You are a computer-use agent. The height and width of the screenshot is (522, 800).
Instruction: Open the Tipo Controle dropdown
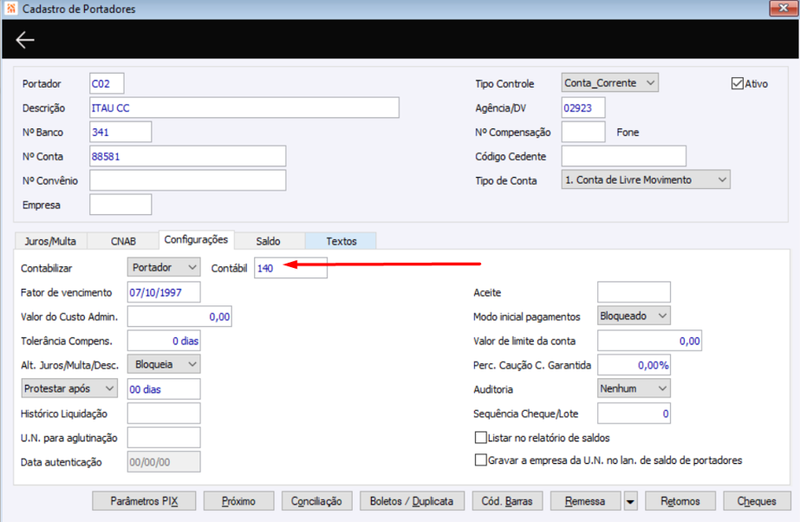[x=610, y=83]
